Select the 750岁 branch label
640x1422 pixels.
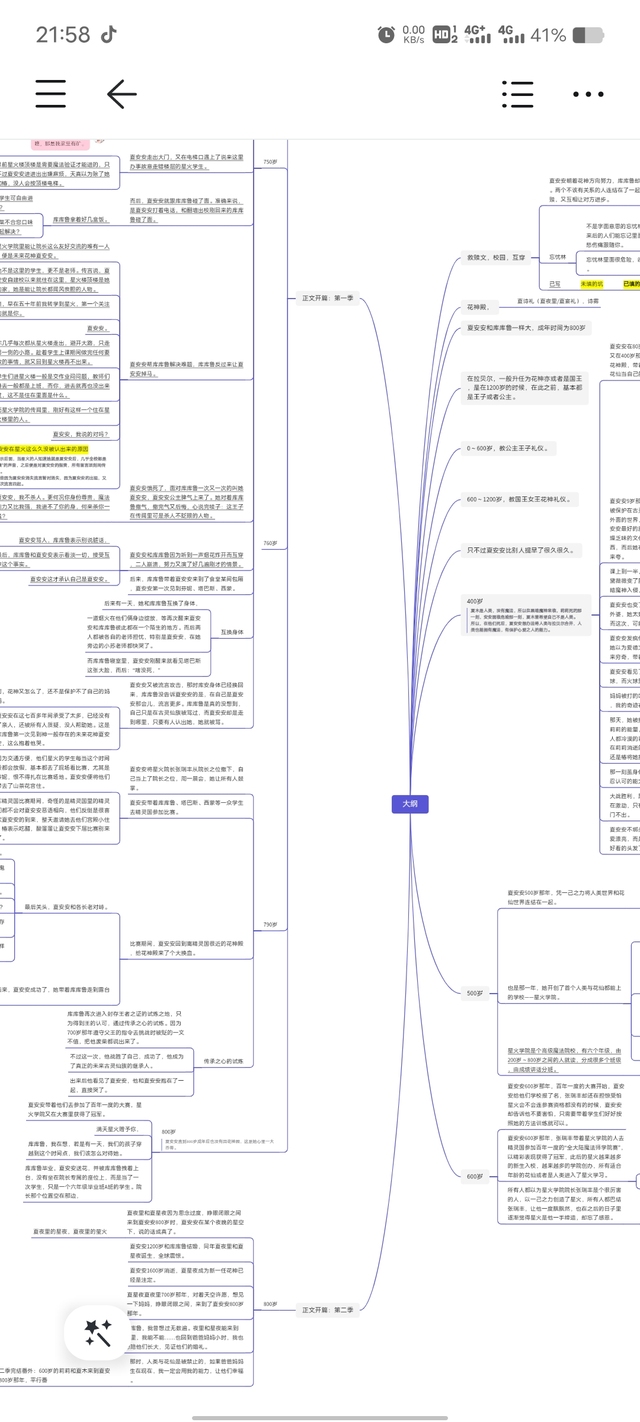click(x=270, y=161)
